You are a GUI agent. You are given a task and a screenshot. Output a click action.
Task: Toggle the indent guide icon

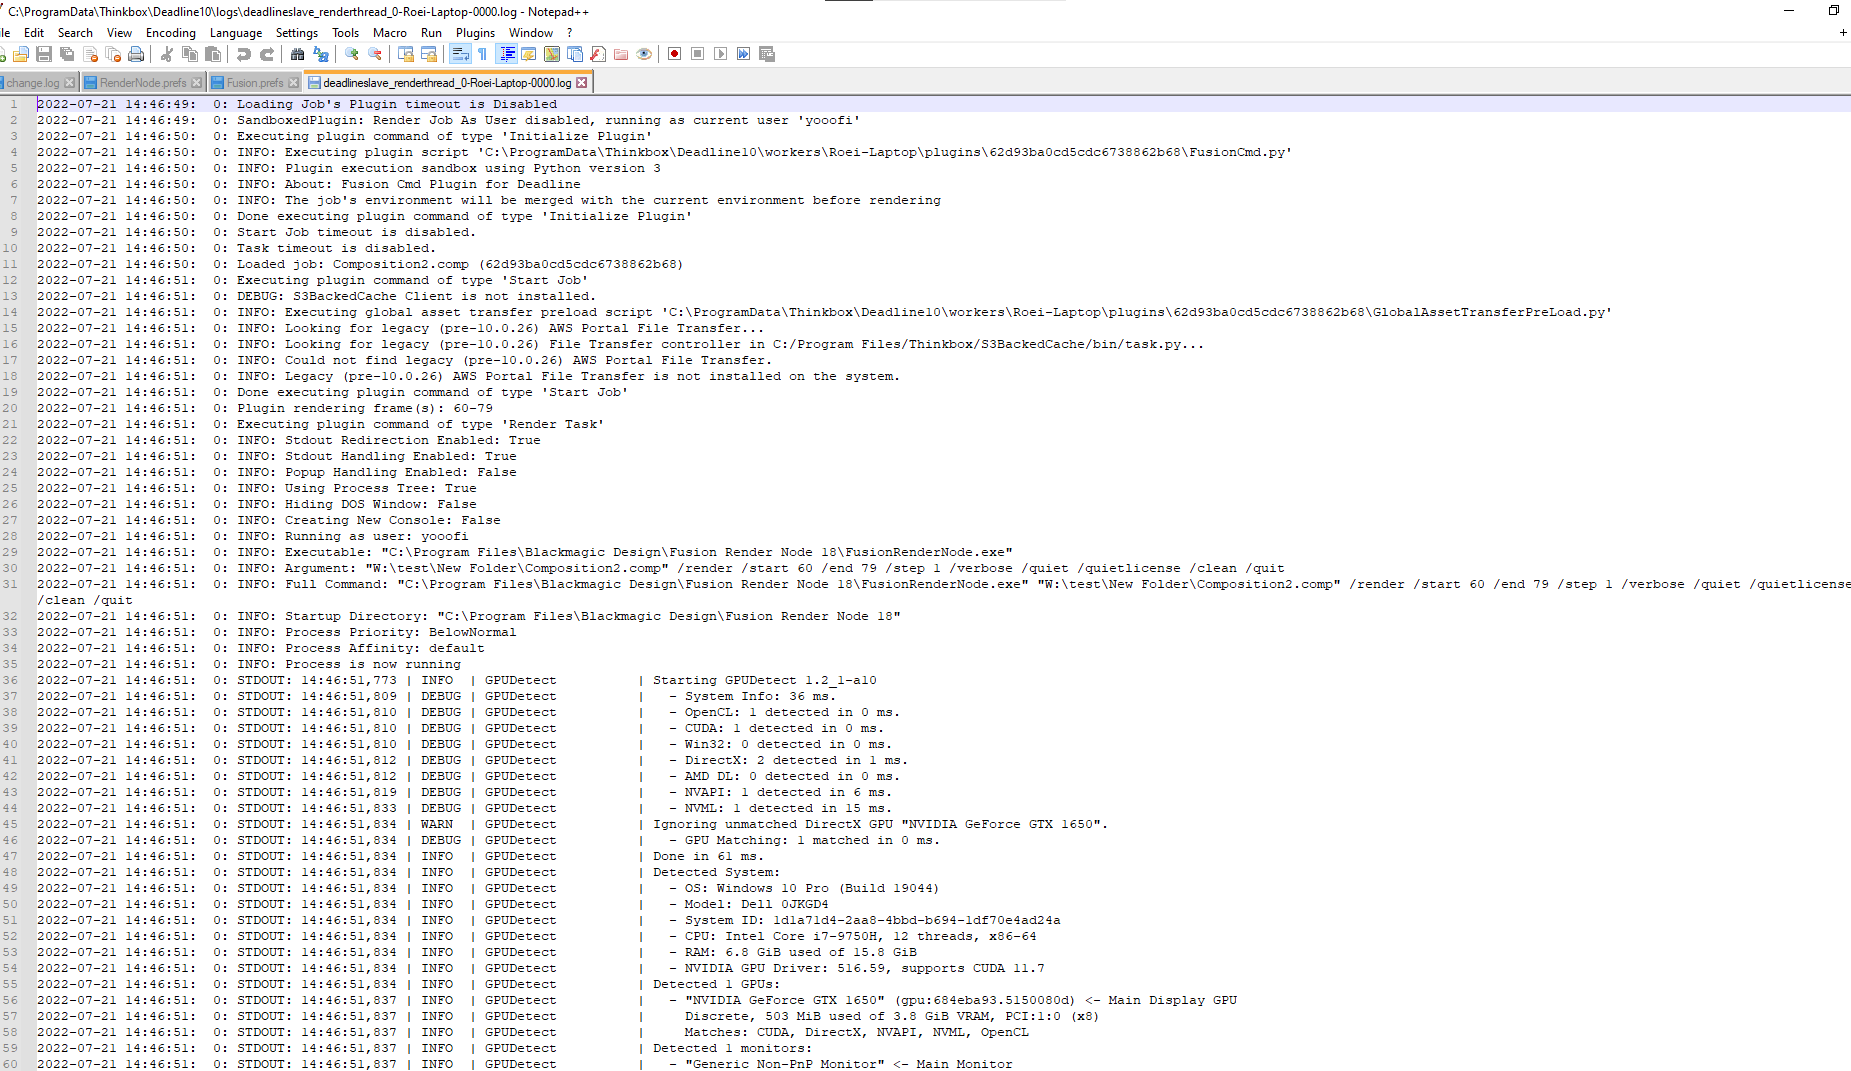[507, 54]
